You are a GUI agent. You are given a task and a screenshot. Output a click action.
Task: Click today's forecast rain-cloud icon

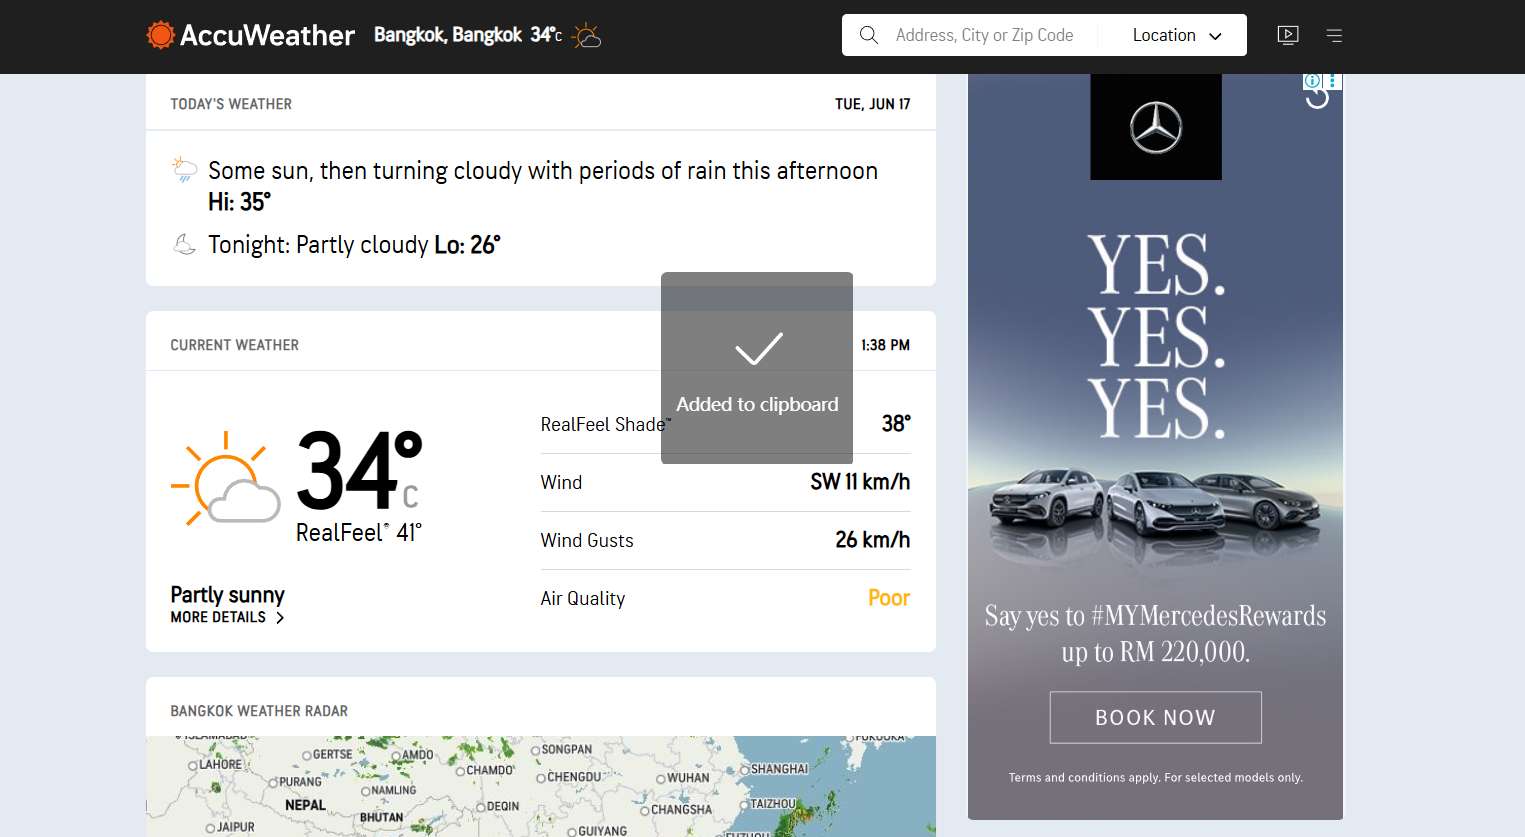(184, 169)
